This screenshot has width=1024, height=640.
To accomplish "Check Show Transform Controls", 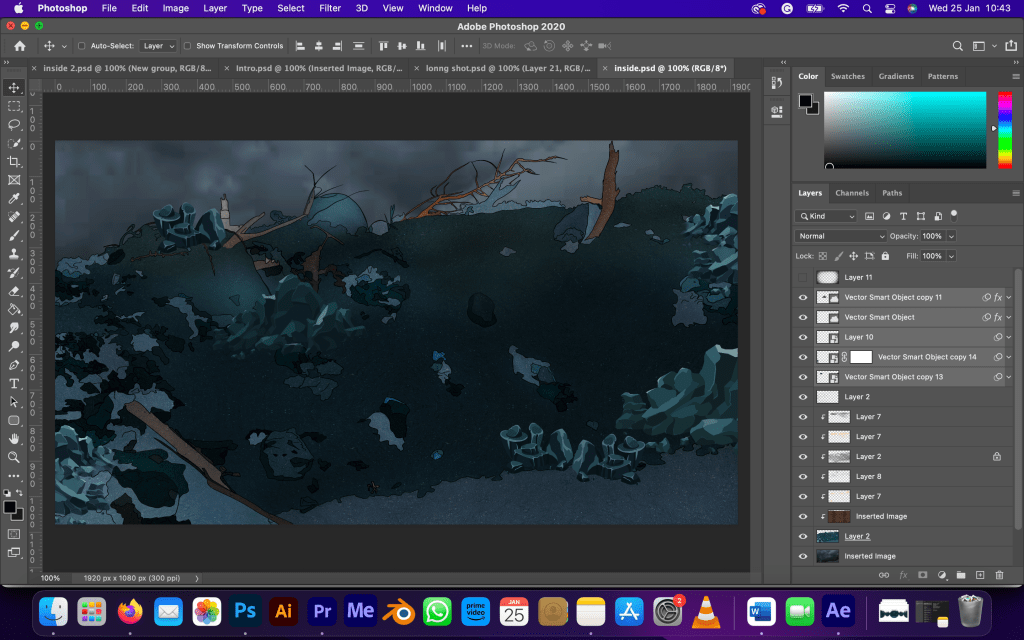I will point(188,46).
